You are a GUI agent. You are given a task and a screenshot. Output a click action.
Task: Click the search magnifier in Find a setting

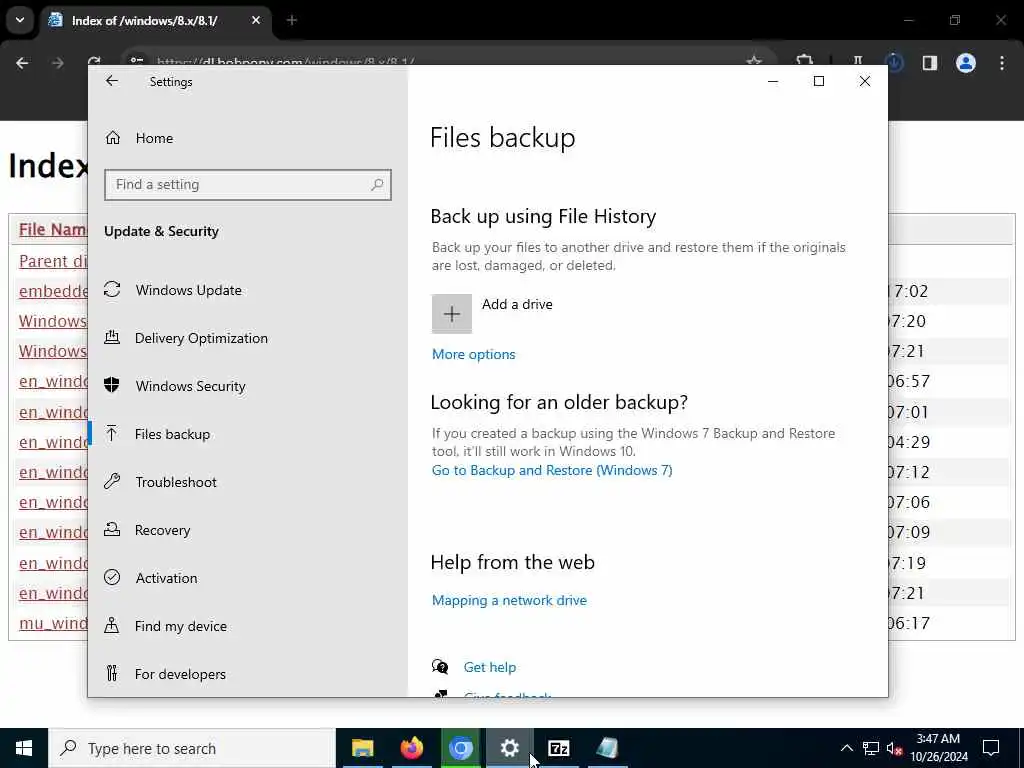pyautogui.click(x=377, y=185)
